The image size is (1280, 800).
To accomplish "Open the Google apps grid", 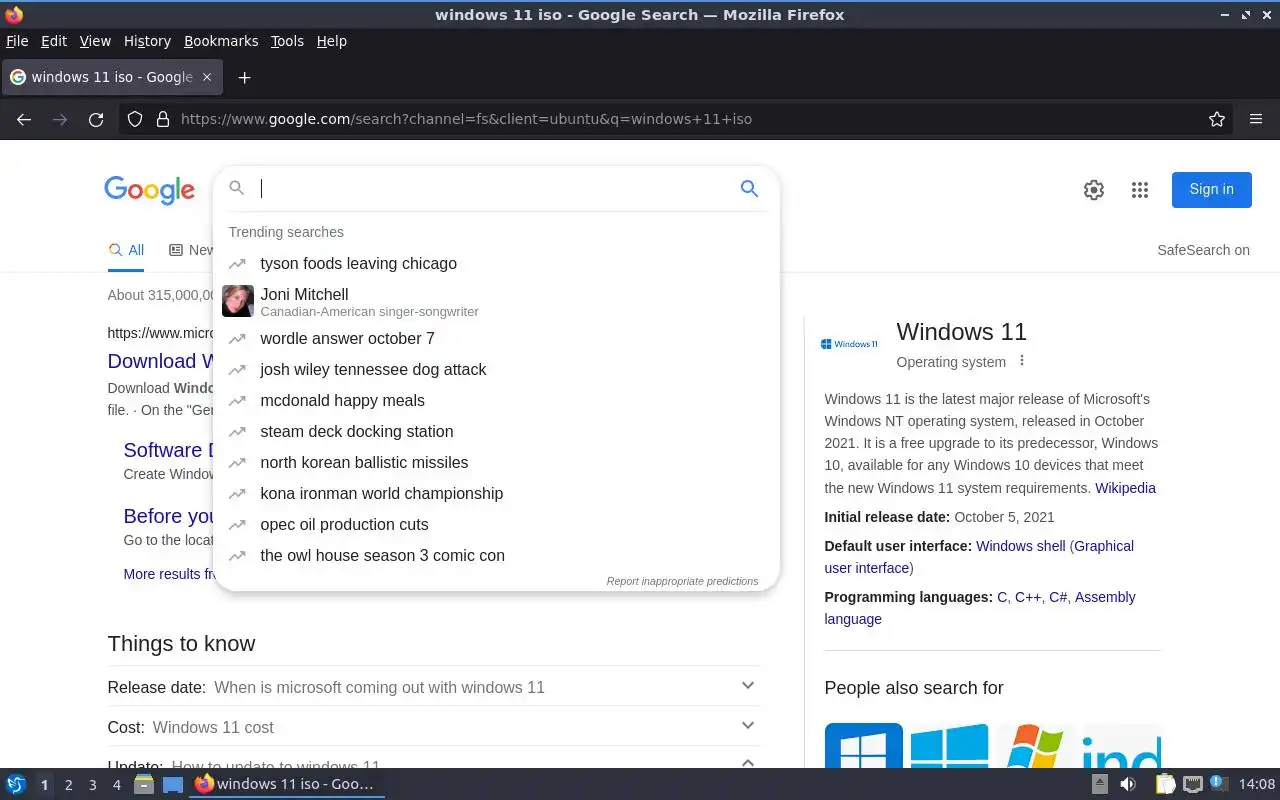I will pyautogui.click(x=1140, y=190).
